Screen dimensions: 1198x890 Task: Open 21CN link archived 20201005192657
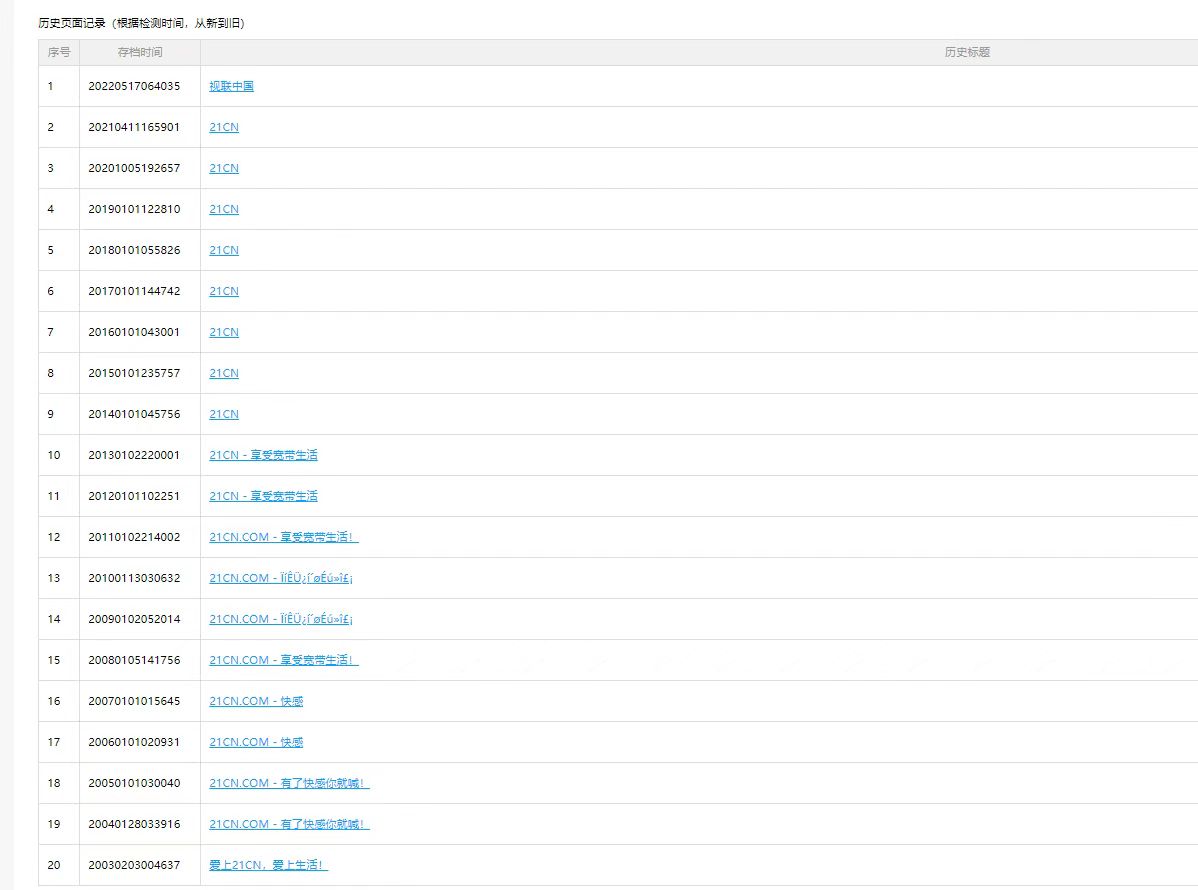(x=224, y=168)
